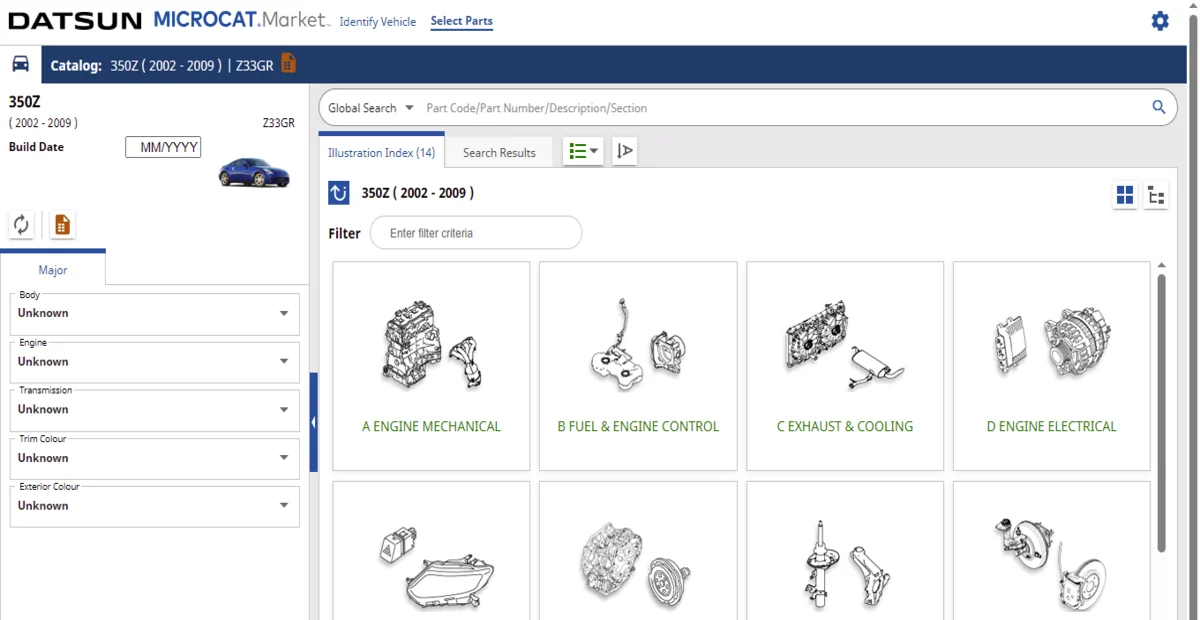Go back using the blue return arrow icon
The height and width of the screenshot is (620, 1200).
339,193
